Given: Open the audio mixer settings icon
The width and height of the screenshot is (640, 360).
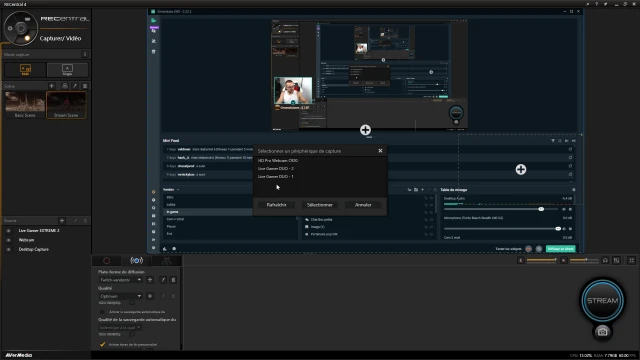Looking at the screenshot, I should point(616,260).
